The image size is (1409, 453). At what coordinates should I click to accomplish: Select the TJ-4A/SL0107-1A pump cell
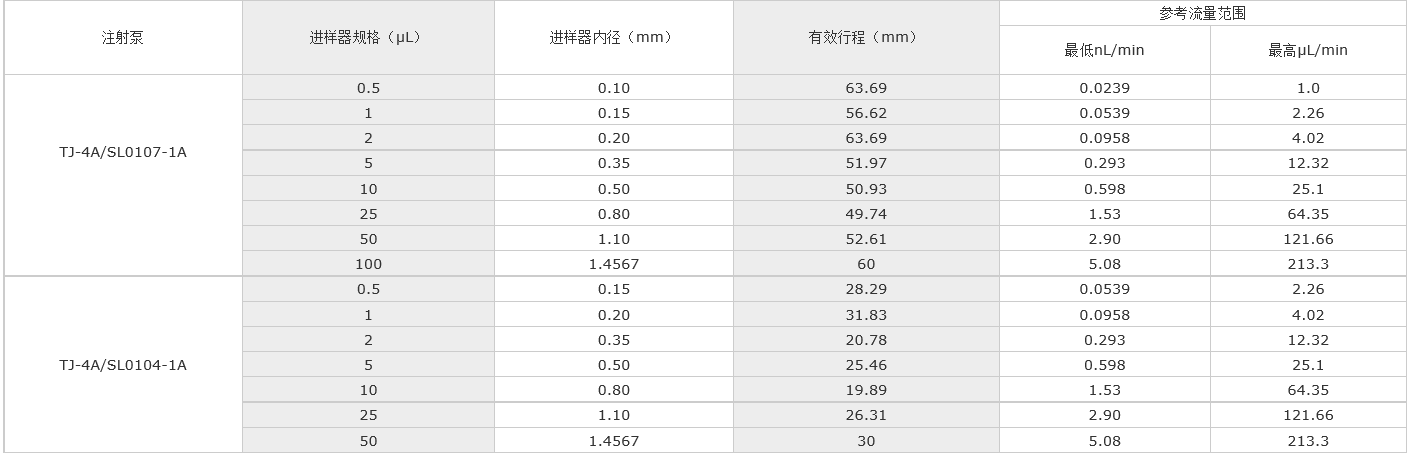(122, 153)
